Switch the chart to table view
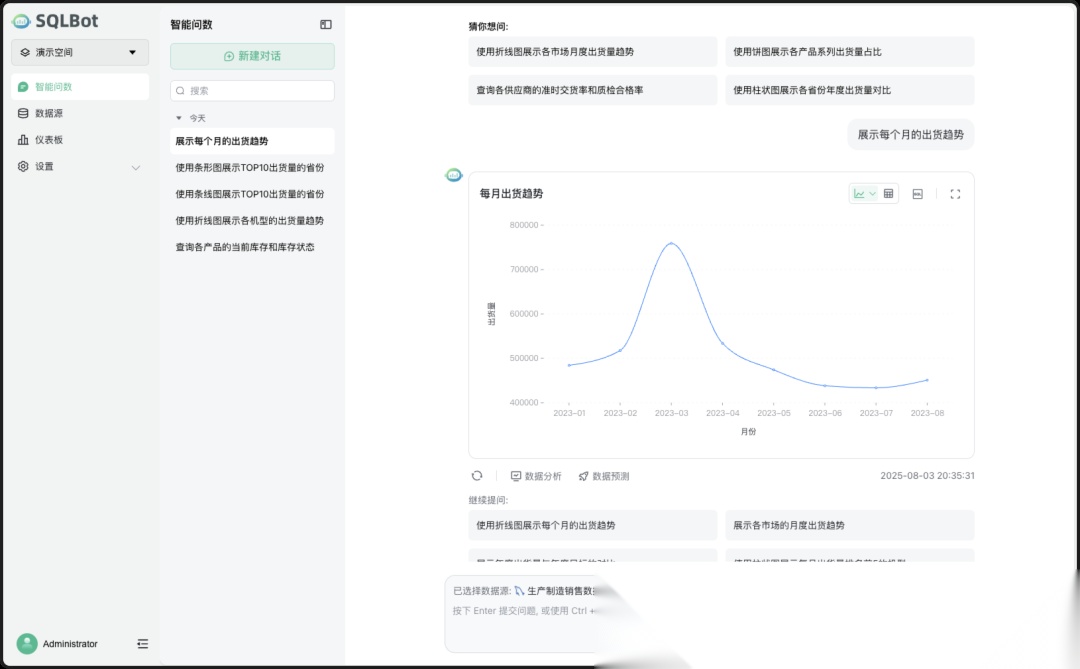1080x669 pixels. [888, 193]
